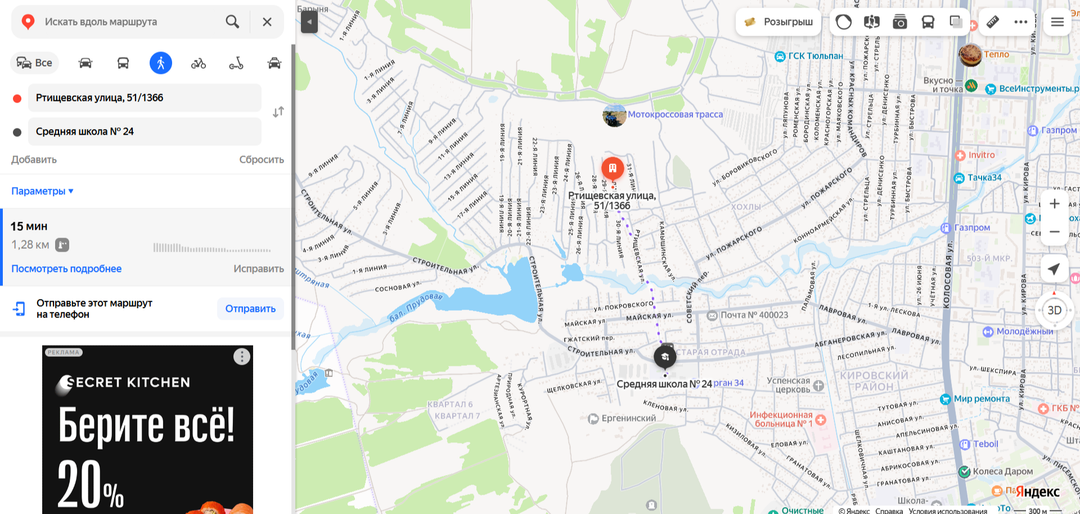
Task: Zoom in the map with plus
Action: pyautogui.click(x=1054, y=204)
